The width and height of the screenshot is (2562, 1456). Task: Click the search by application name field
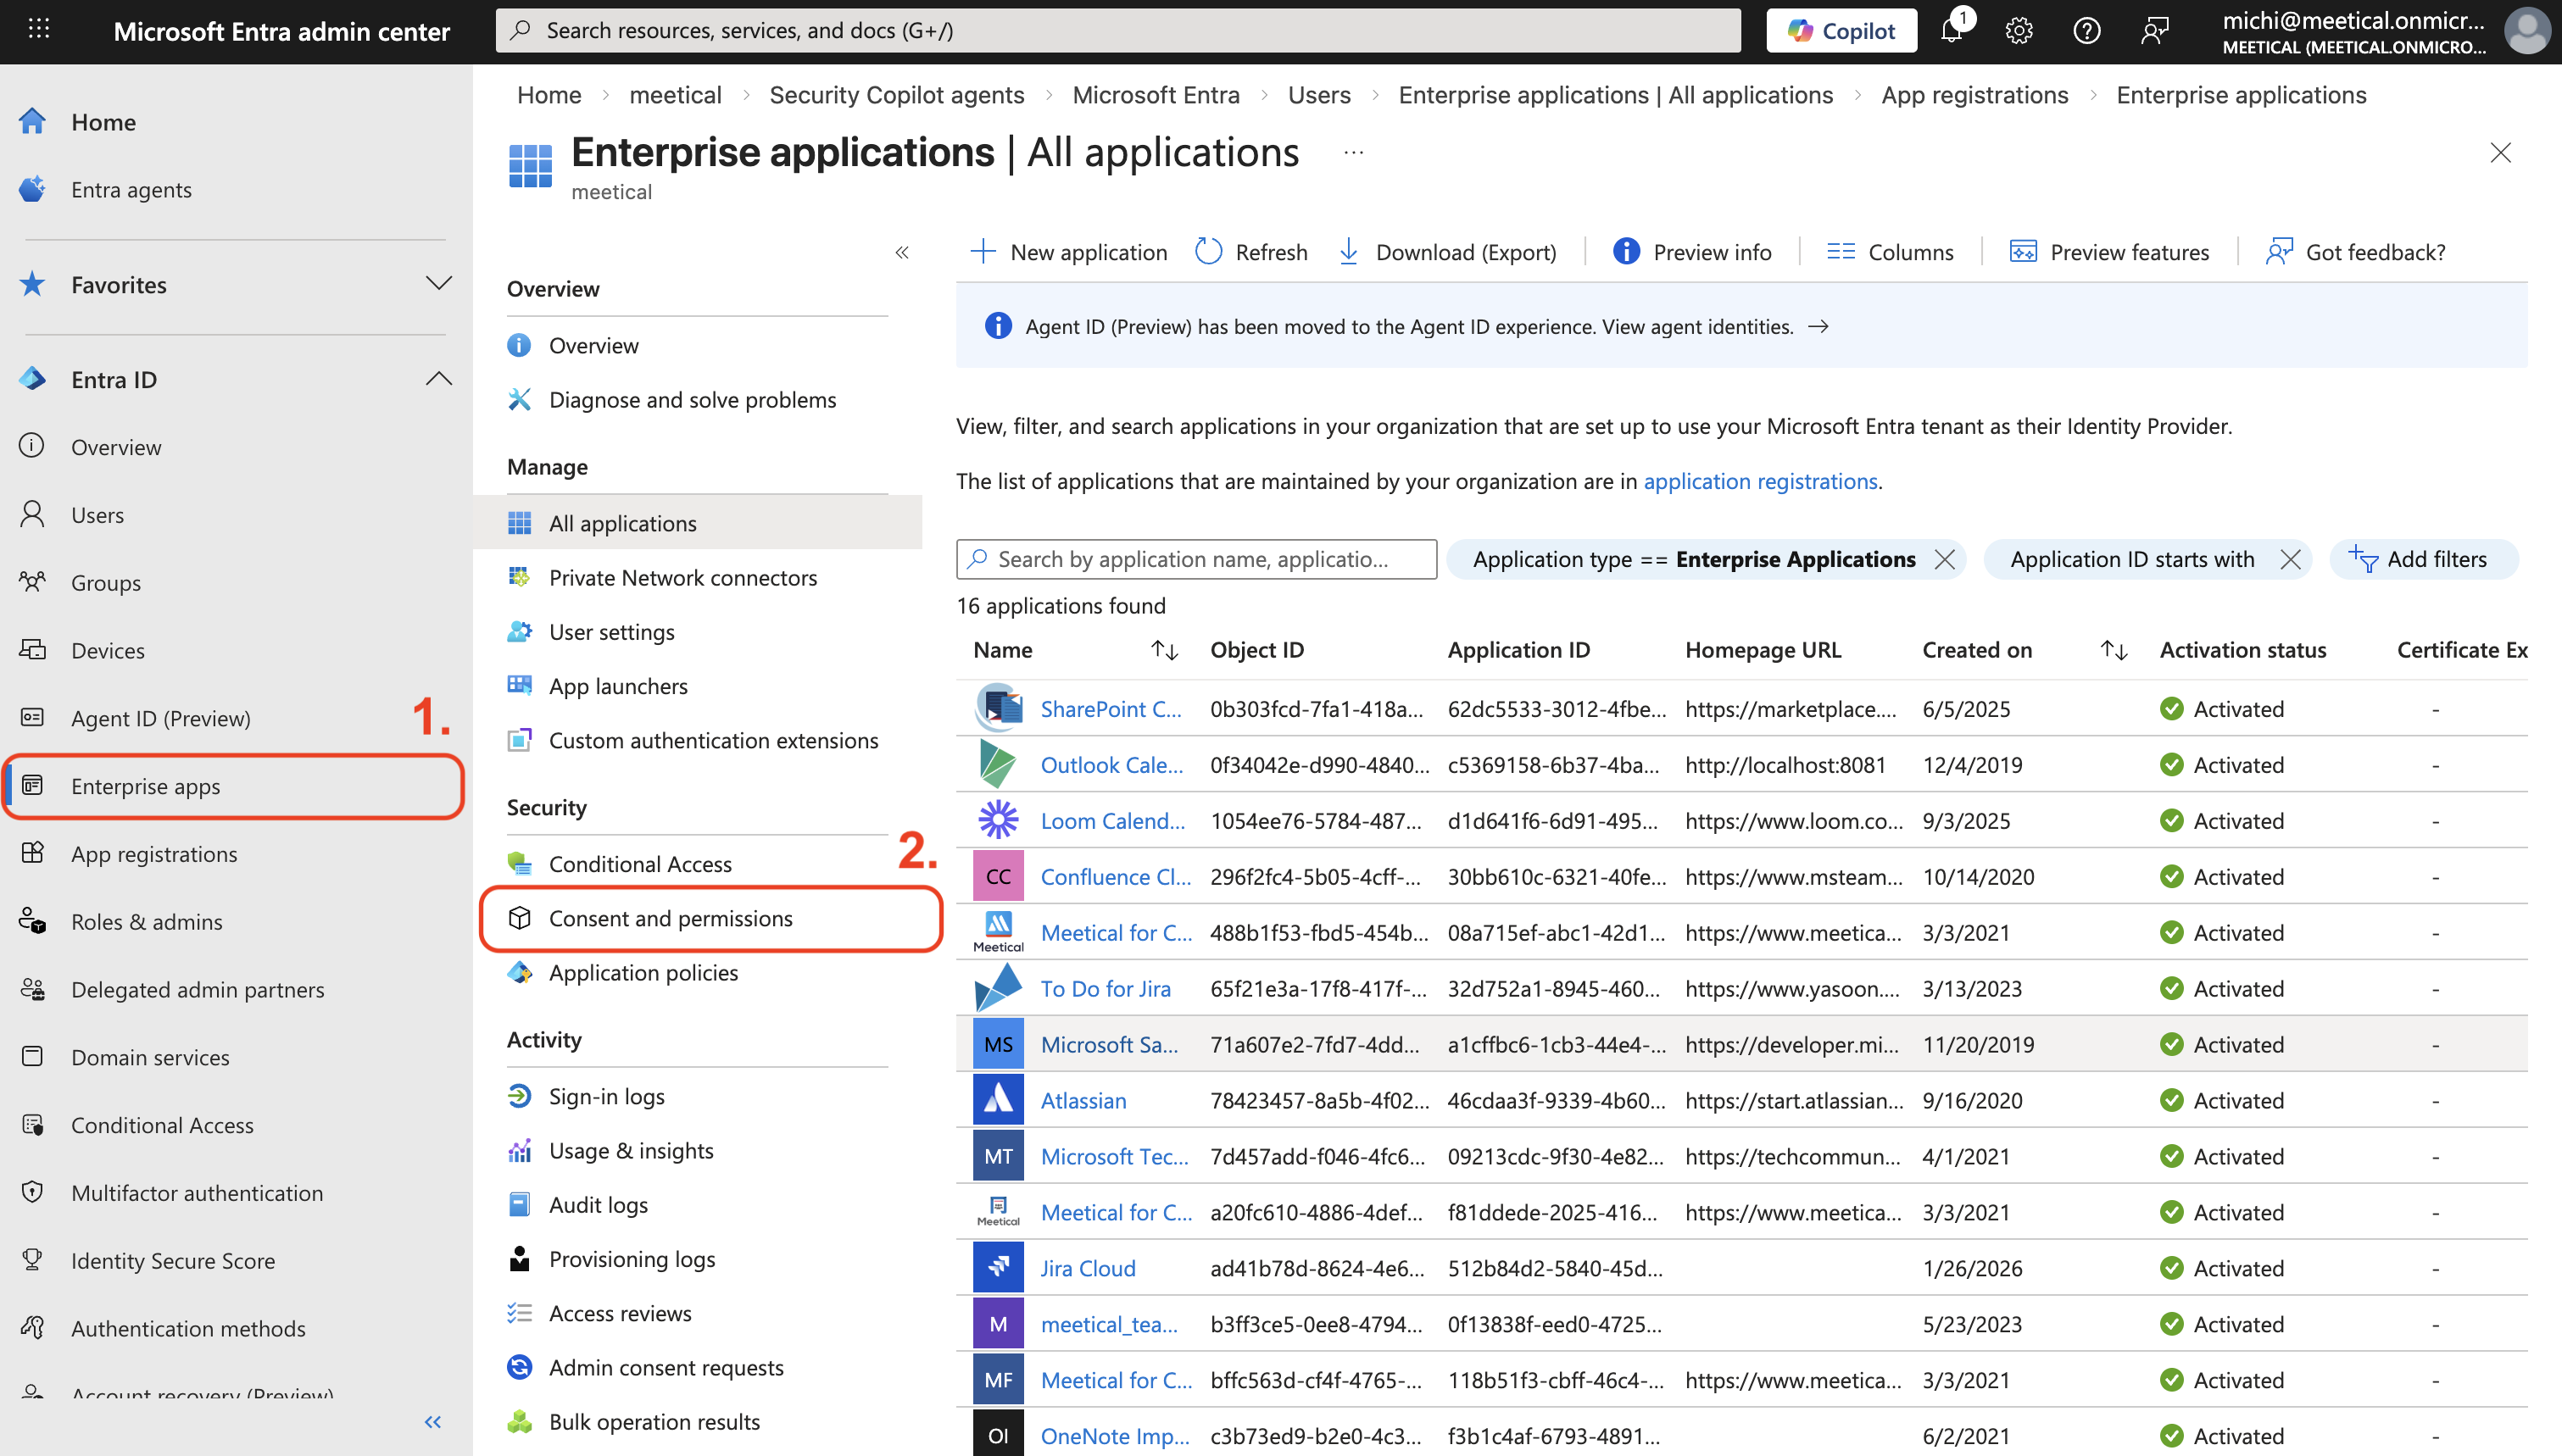1196,559
